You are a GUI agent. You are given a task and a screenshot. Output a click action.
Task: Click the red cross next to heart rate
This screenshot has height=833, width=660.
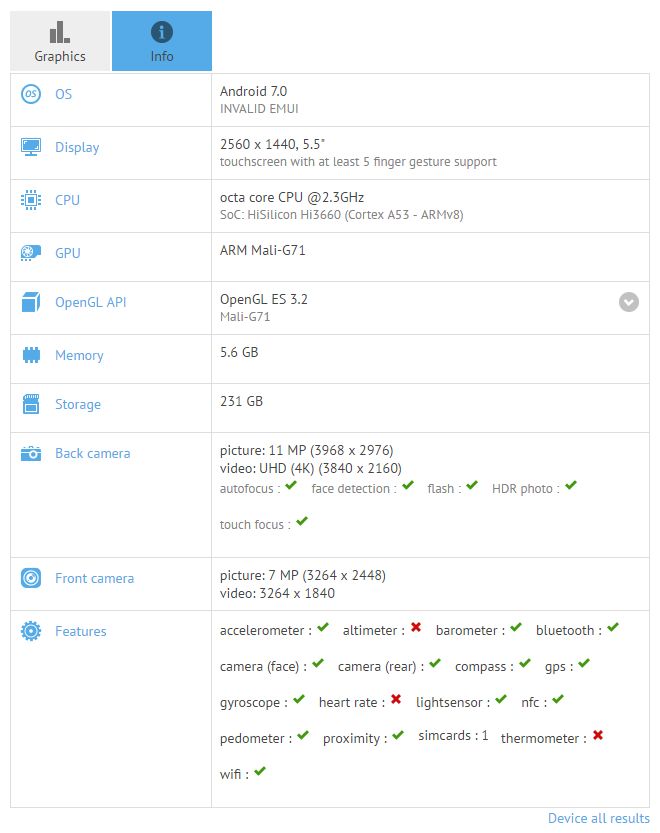click(396, 700)
